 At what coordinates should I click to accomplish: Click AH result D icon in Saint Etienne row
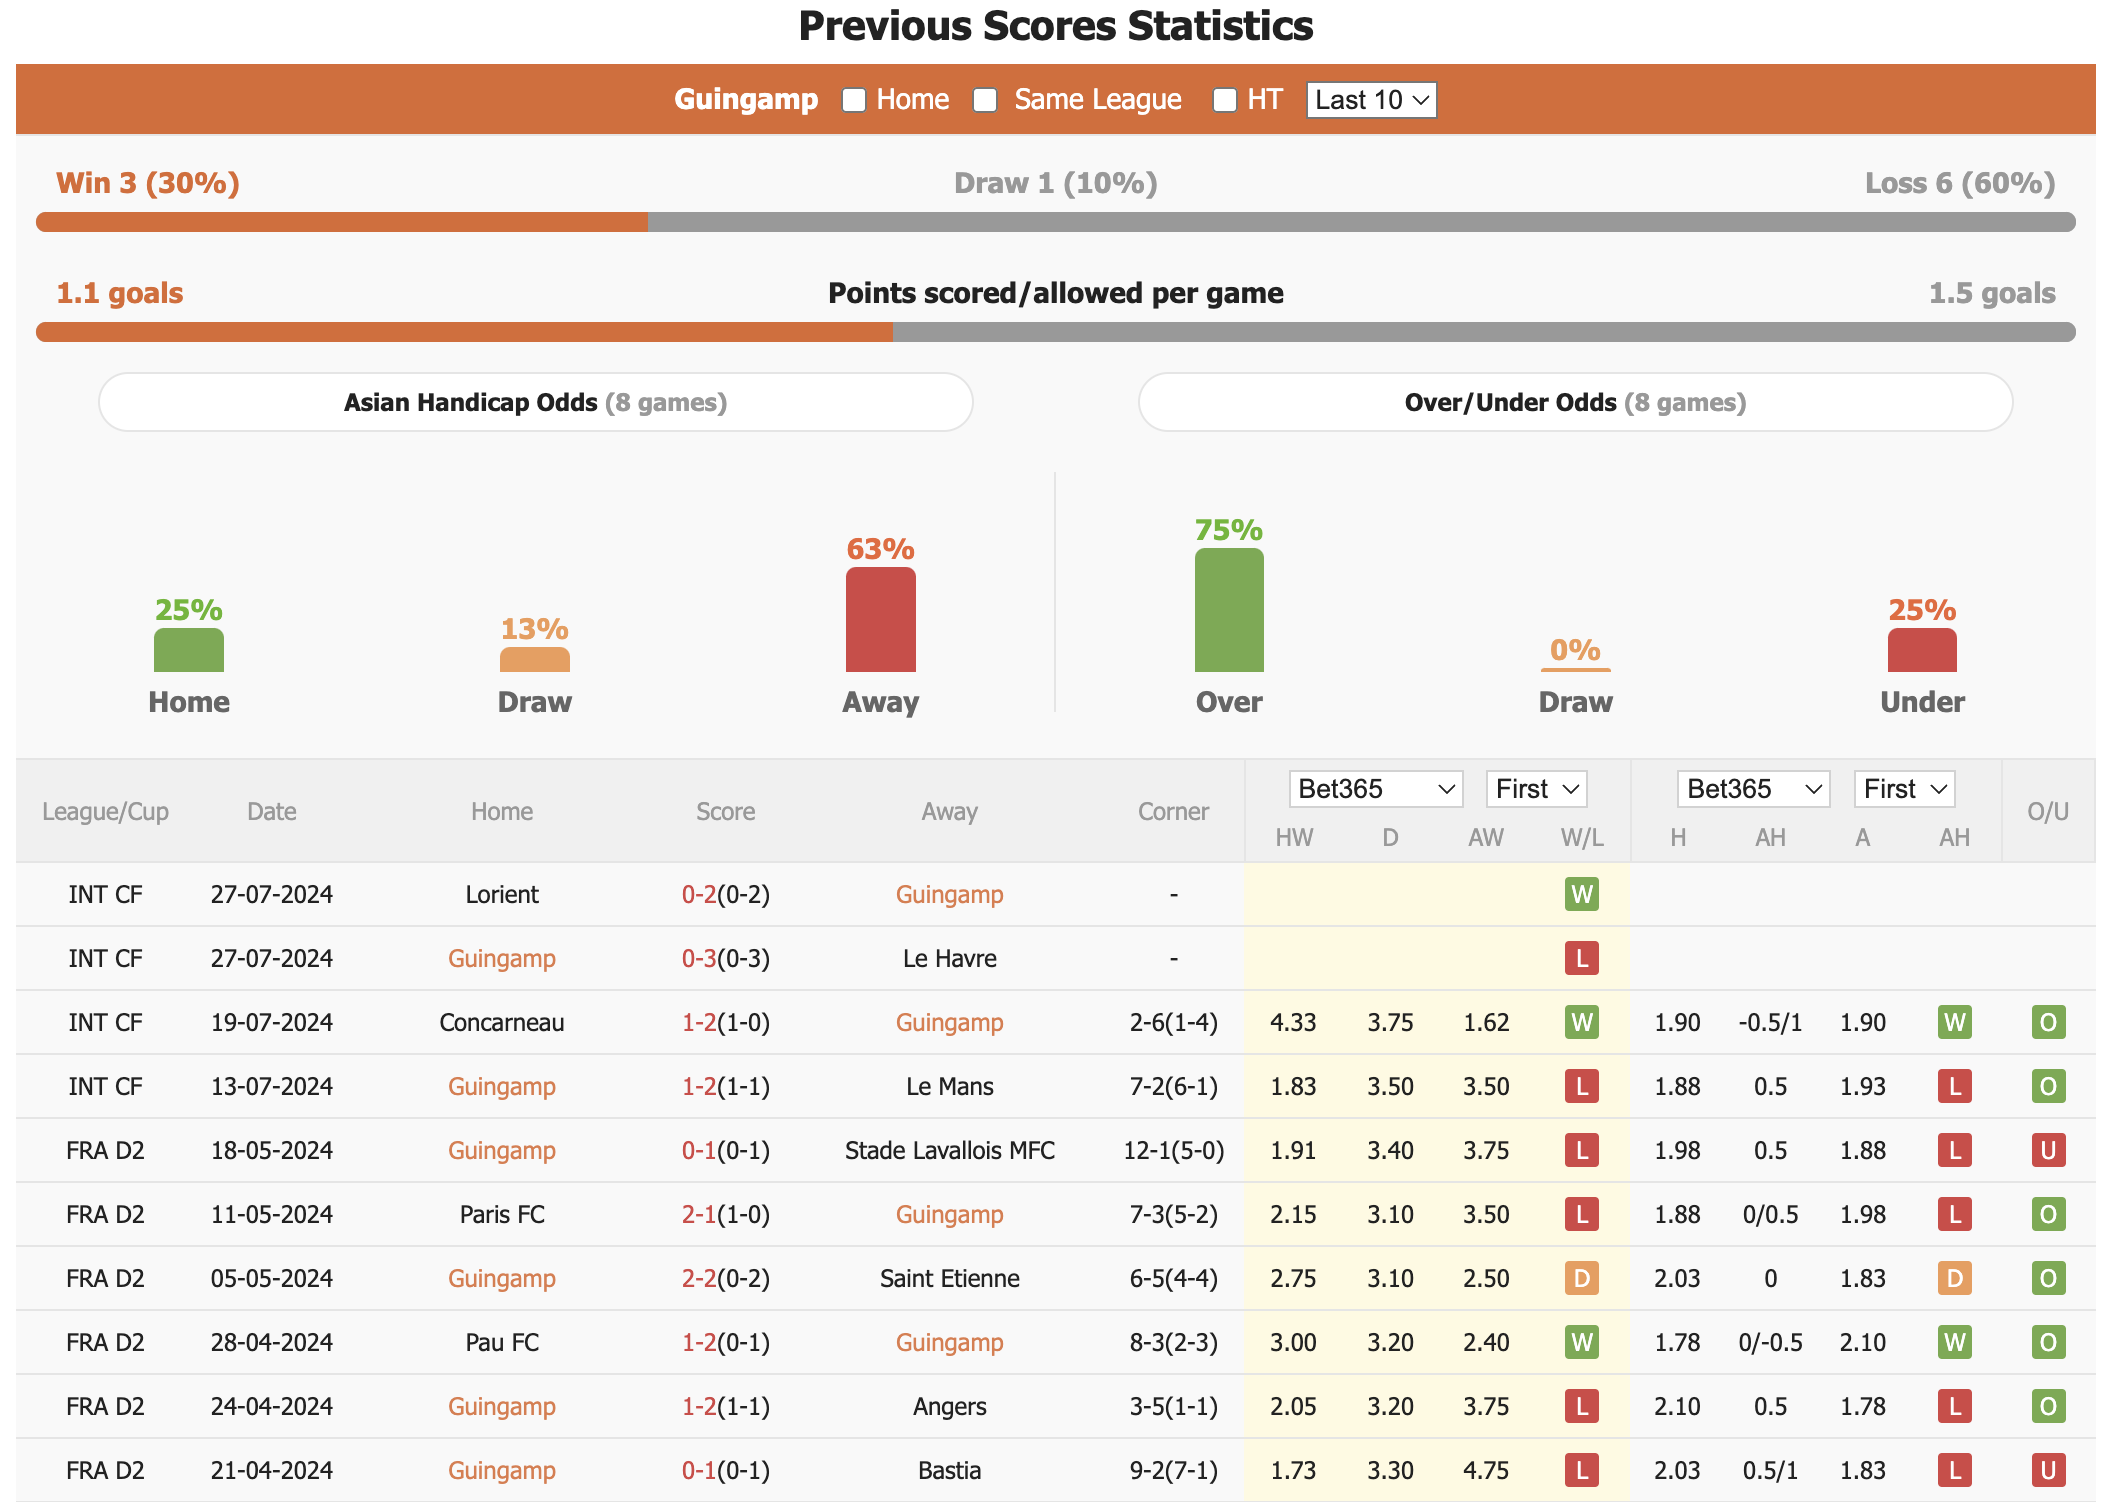(1955, 1278)
